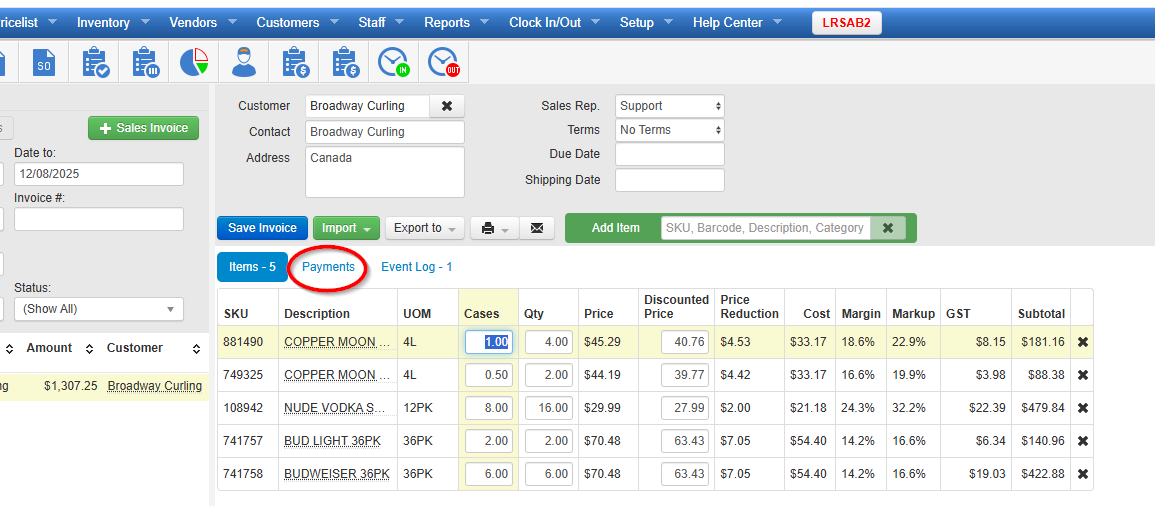
Task: Open the pie chart reports icon
Action: click(194, 62)
